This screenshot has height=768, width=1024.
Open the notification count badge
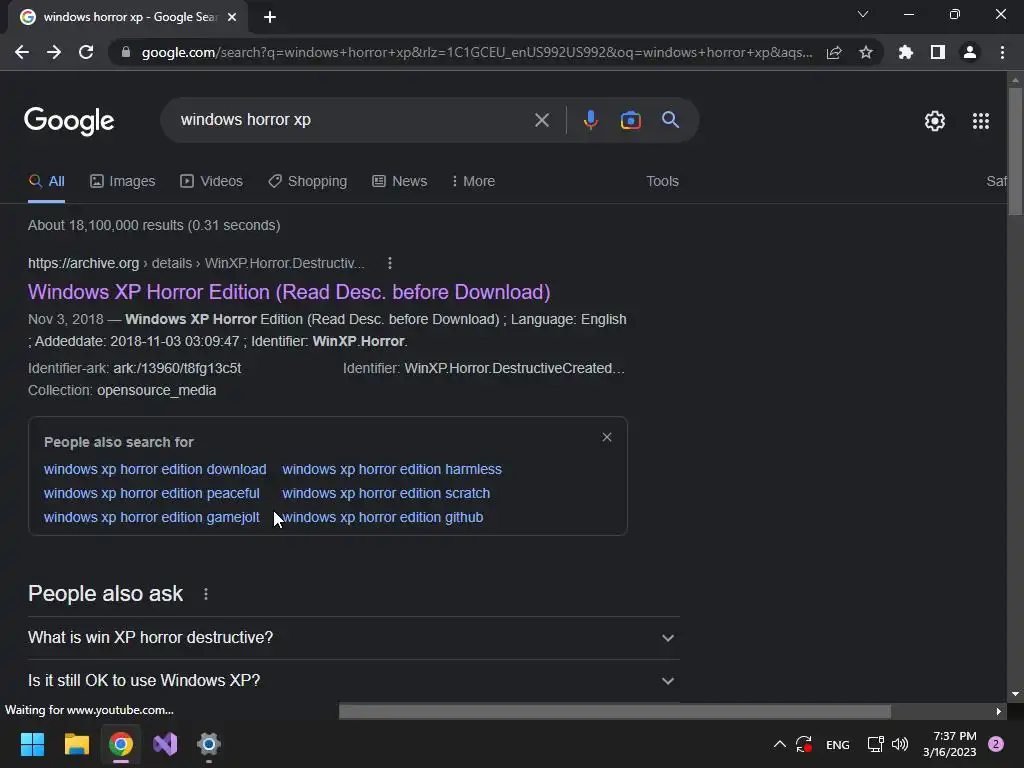coord(996,744)
